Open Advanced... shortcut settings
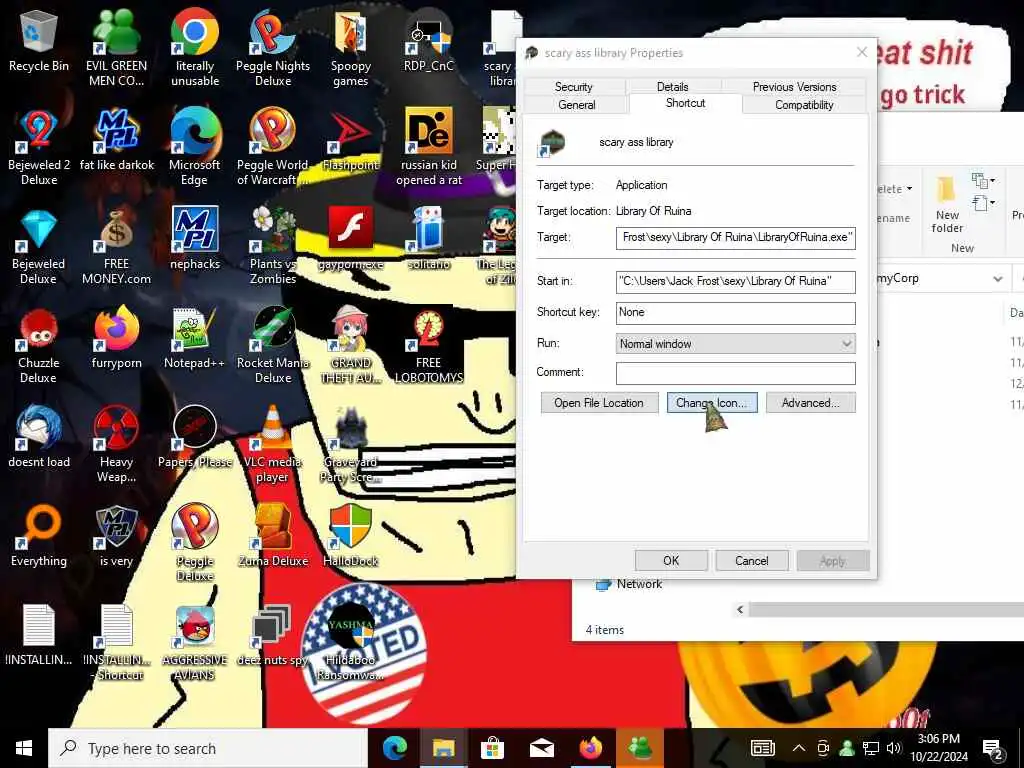1024x768 pixels. (810, 403)
